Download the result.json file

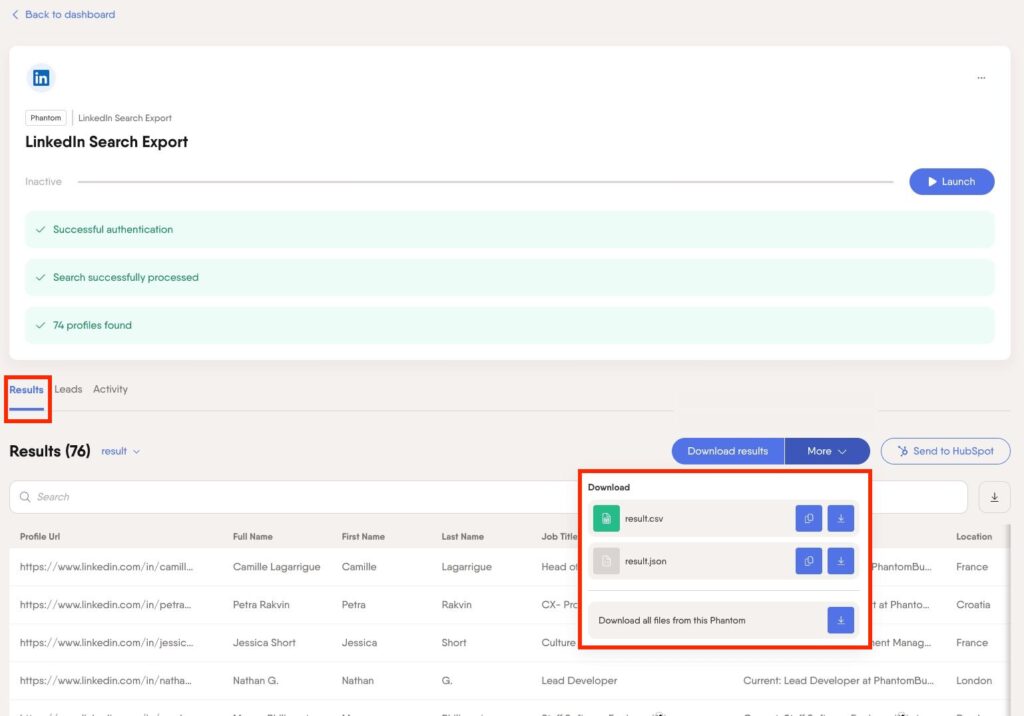coord(841,561)
